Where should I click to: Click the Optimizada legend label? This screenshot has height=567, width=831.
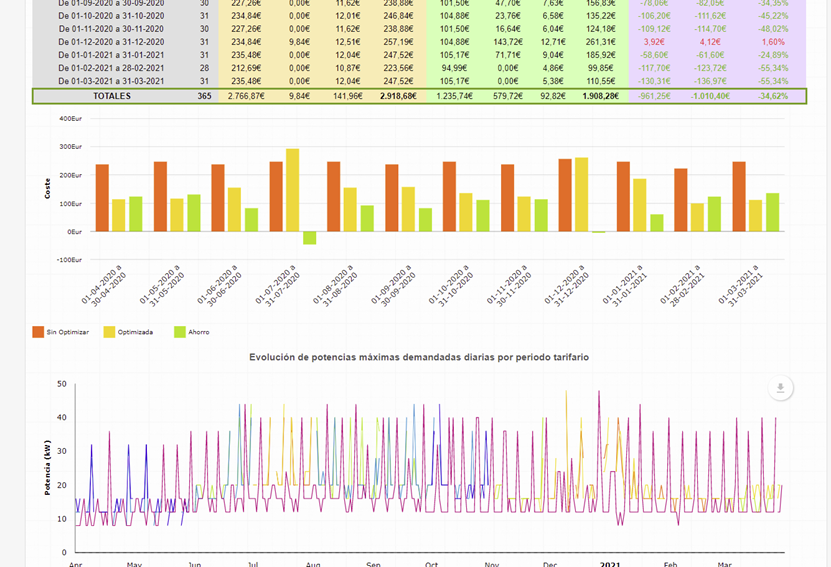tap(135, 332)
